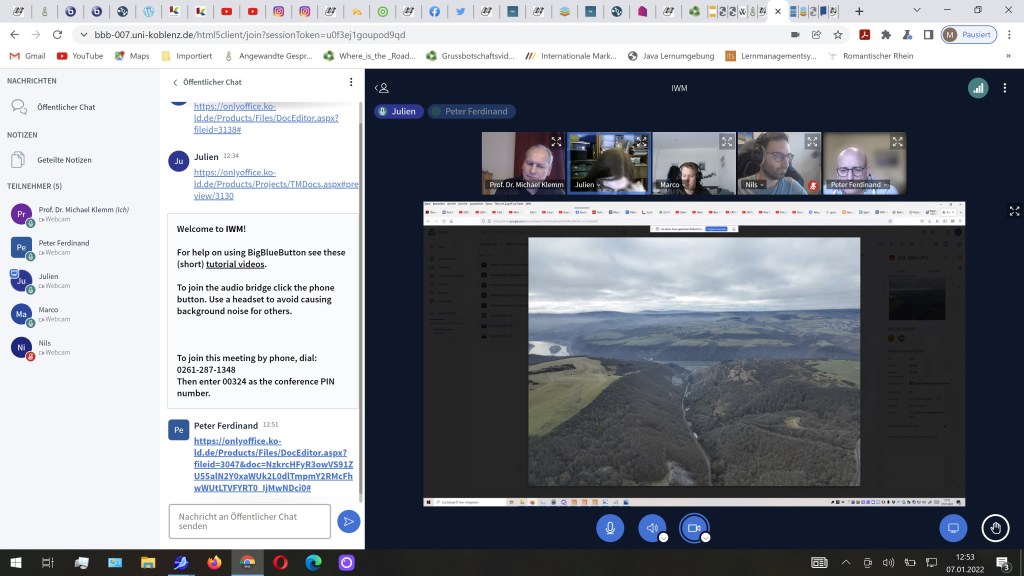Raise your hand
Screen dimensions: 1024x576
pyautogui.click(x=995, y=528)
